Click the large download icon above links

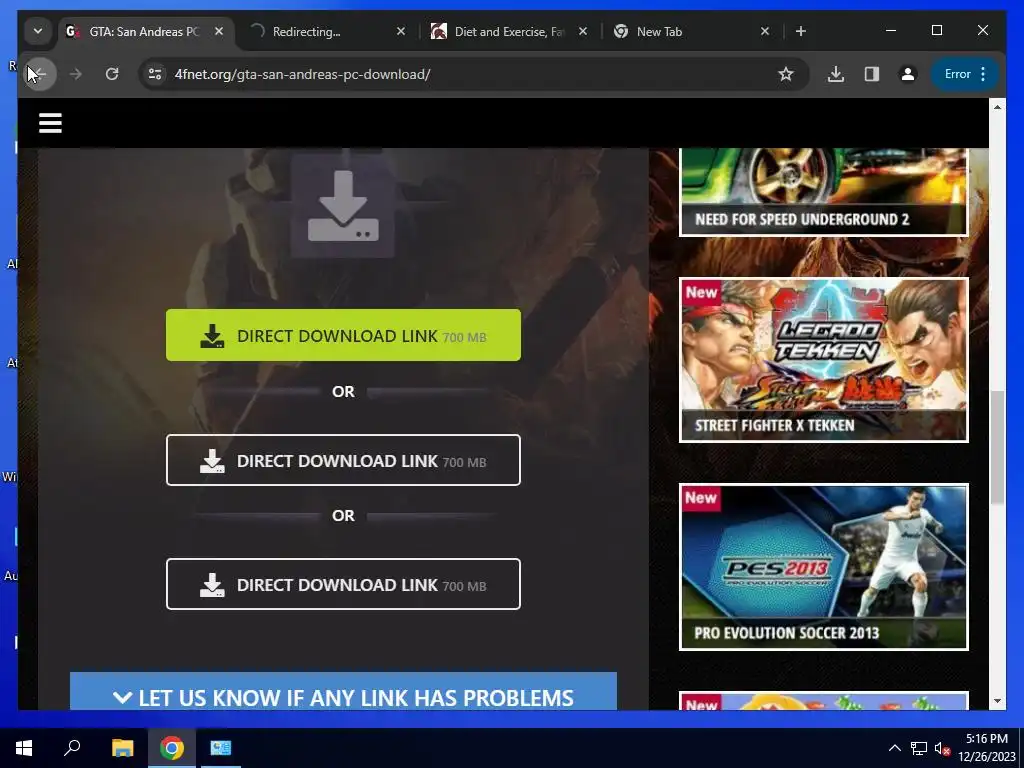click(x=343, y=206)
